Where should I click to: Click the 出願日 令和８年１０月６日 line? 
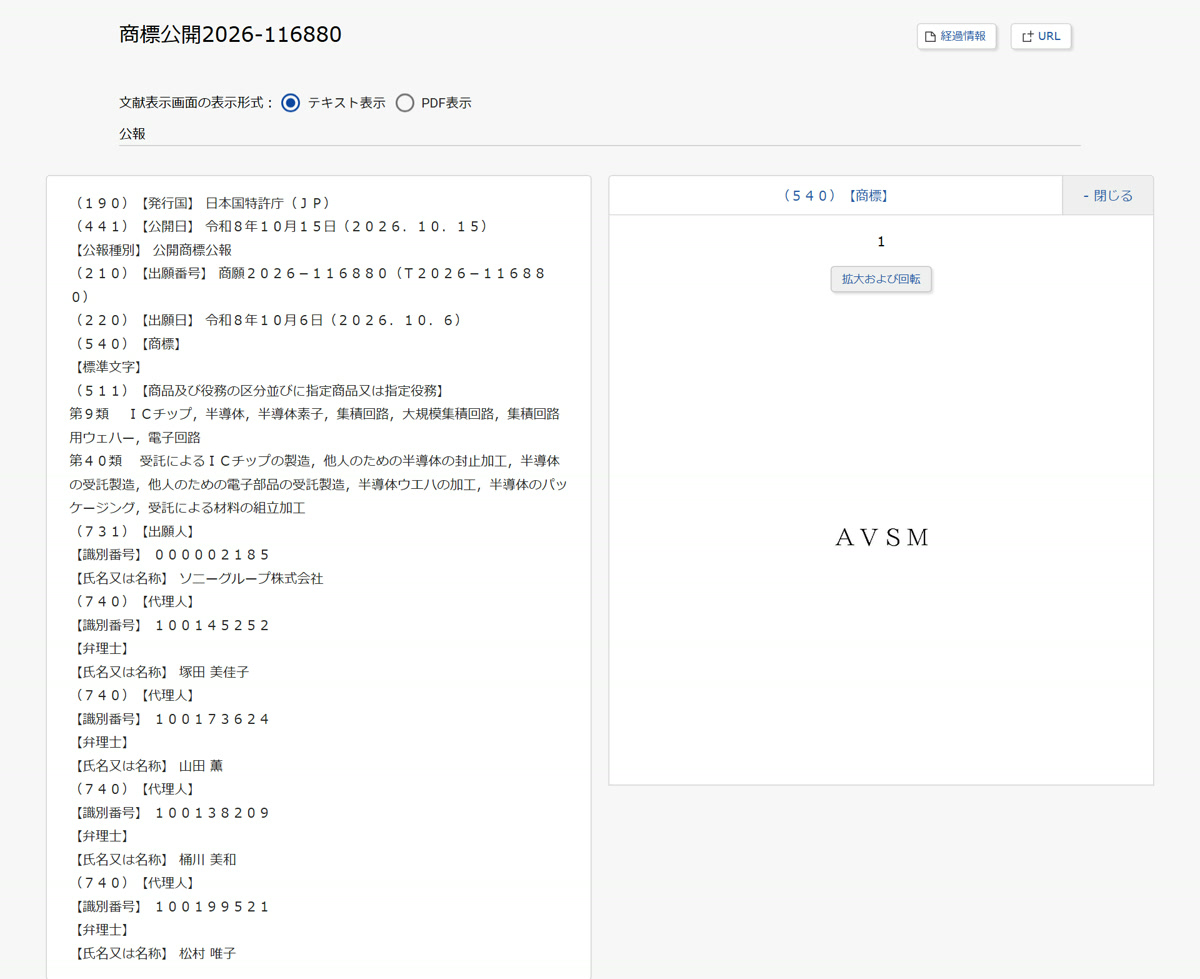click(268, 320)
